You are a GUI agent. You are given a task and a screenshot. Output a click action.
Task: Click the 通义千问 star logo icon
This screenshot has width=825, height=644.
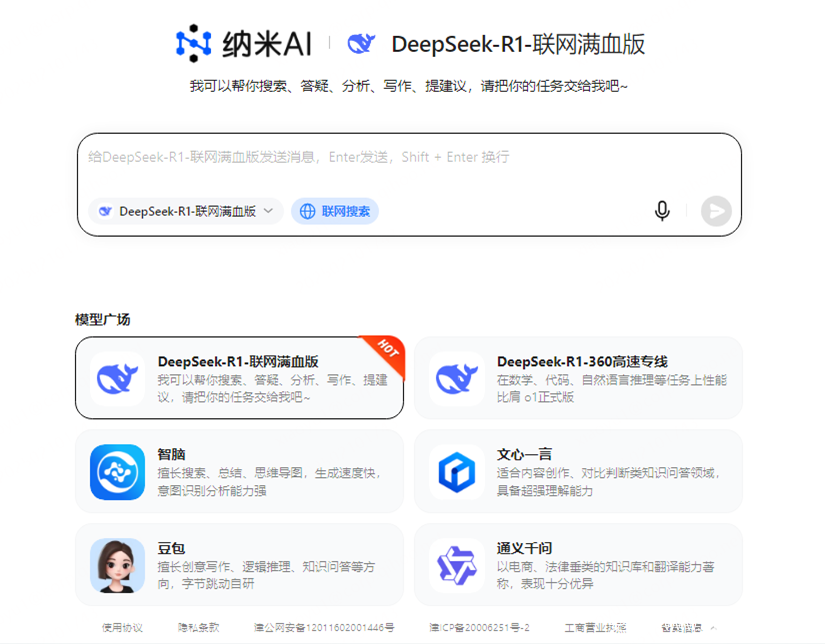[x=456, y=566]
